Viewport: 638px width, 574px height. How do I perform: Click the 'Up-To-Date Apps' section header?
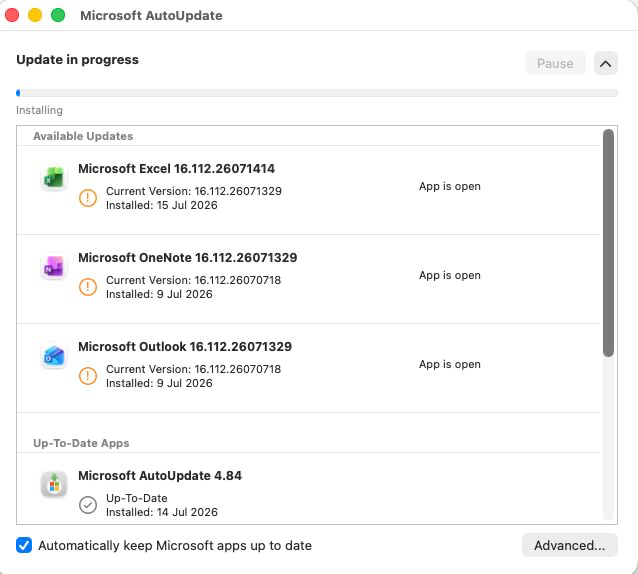pos(81,443)
